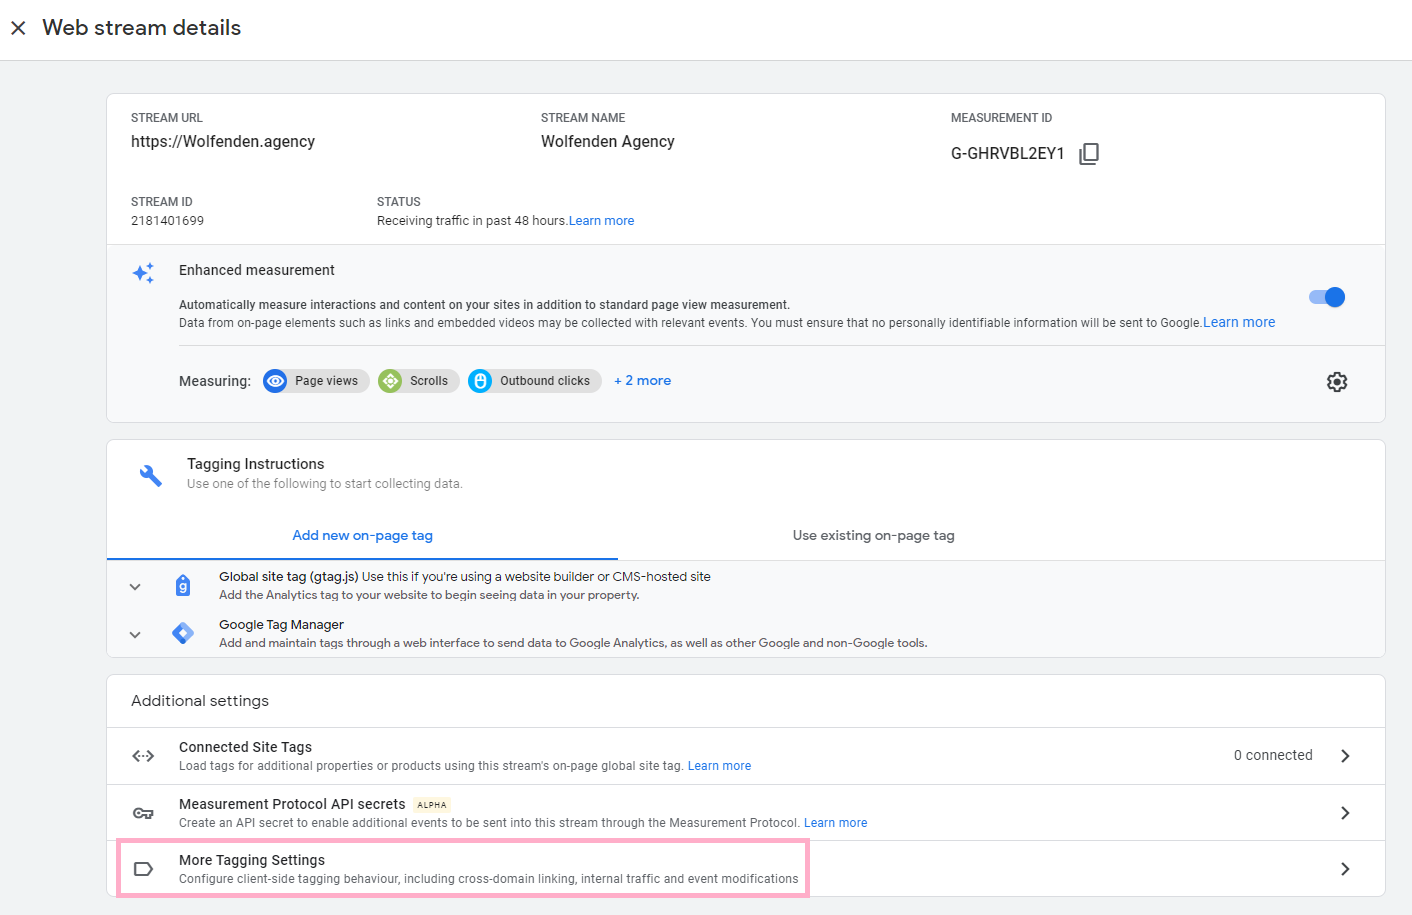1412x915 pixels.
Task: Expand the Google Tag Manager section
Action: click(135, 635)
